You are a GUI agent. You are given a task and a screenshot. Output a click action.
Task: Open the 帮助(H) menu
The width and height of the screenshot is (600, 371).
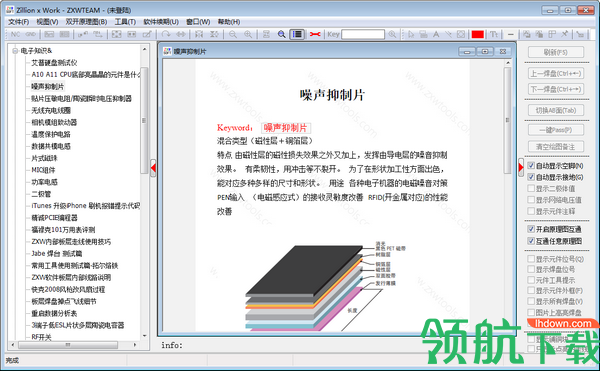[229, 22]
